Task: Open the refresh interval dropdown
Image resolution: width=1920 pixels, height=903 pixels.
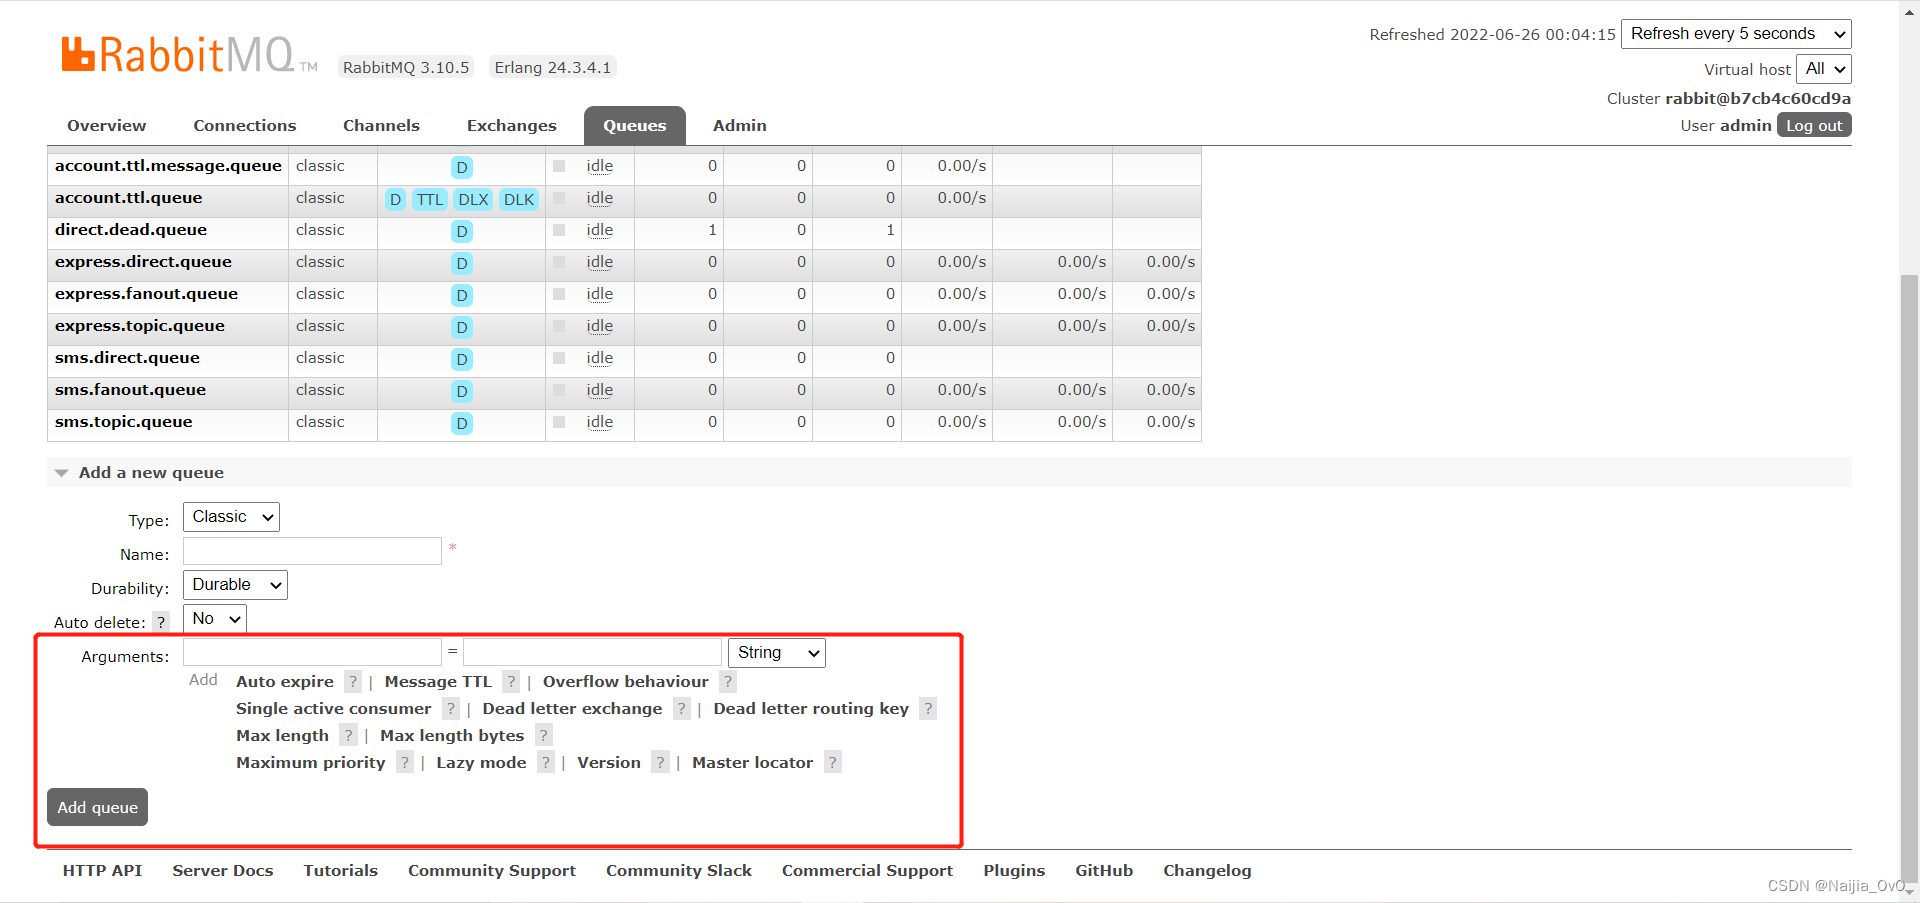Action: tap(1736, 34)
